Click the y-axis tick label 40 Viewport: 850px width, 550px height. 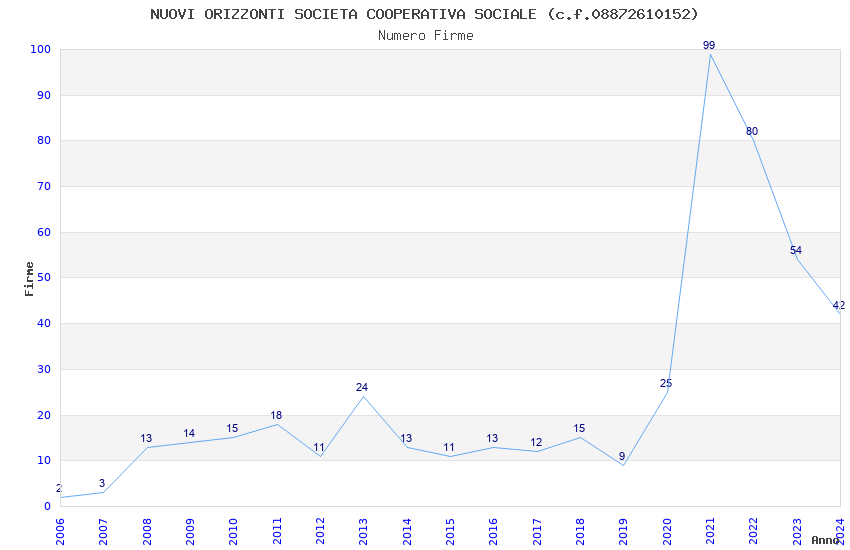coord(44,323)
